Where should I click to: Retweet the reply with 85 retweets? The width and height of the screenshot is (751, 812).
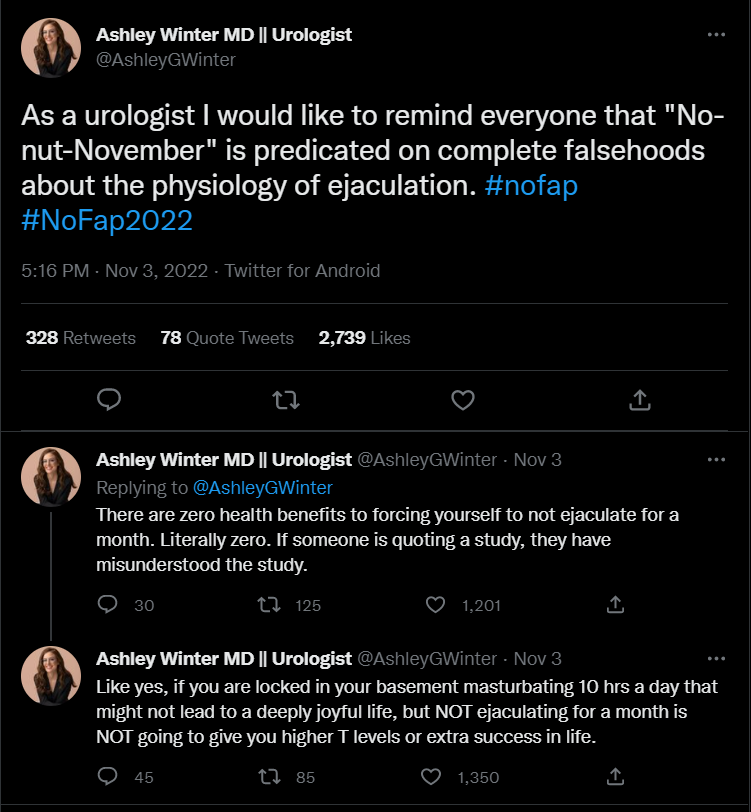tap(268, 777)
